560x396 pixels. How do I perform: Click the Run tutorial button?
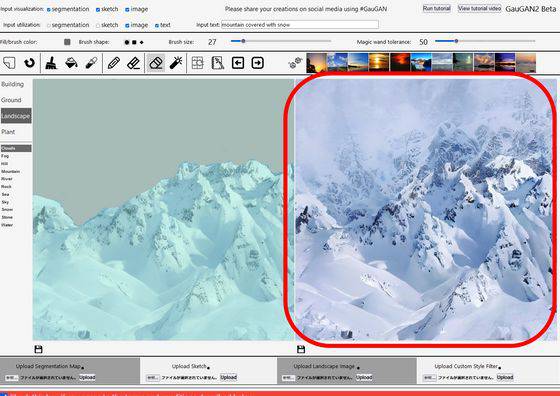(436, 8)
